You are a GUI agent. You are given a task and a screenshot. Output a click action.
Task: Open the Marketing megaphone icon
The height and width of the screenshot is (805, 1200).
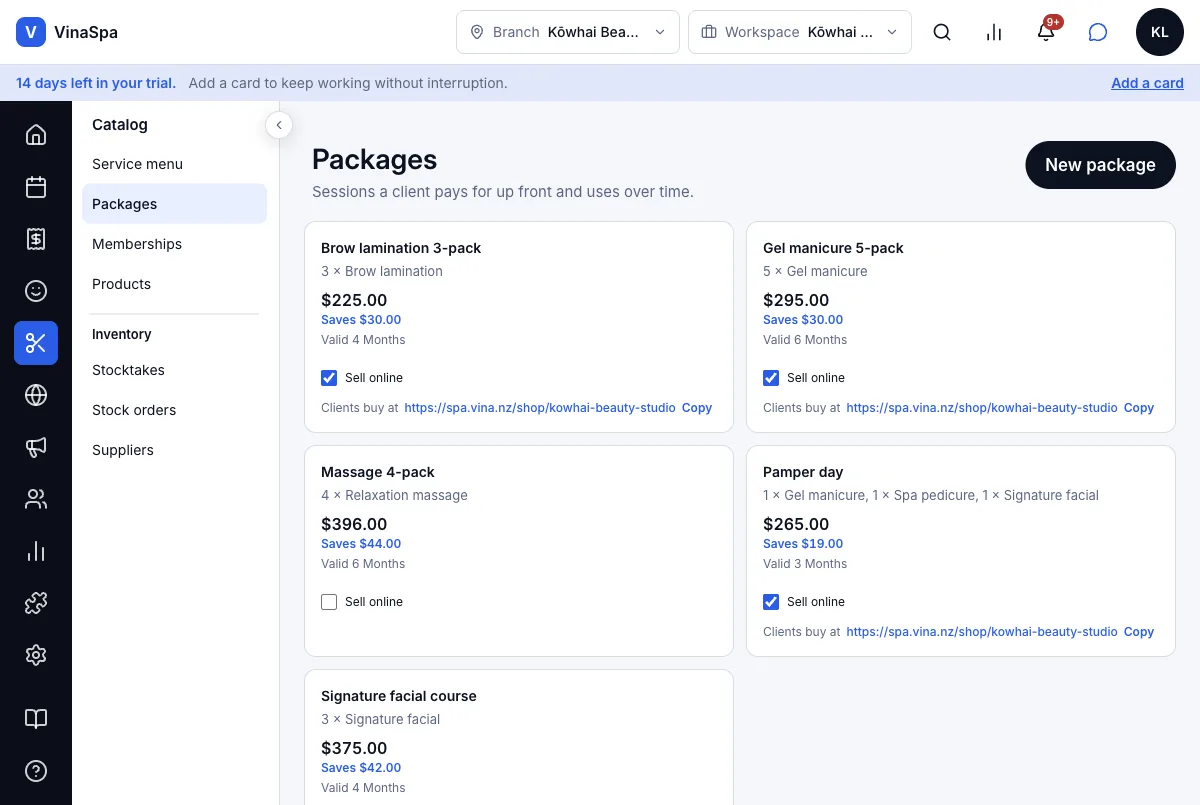click(36, 447)
